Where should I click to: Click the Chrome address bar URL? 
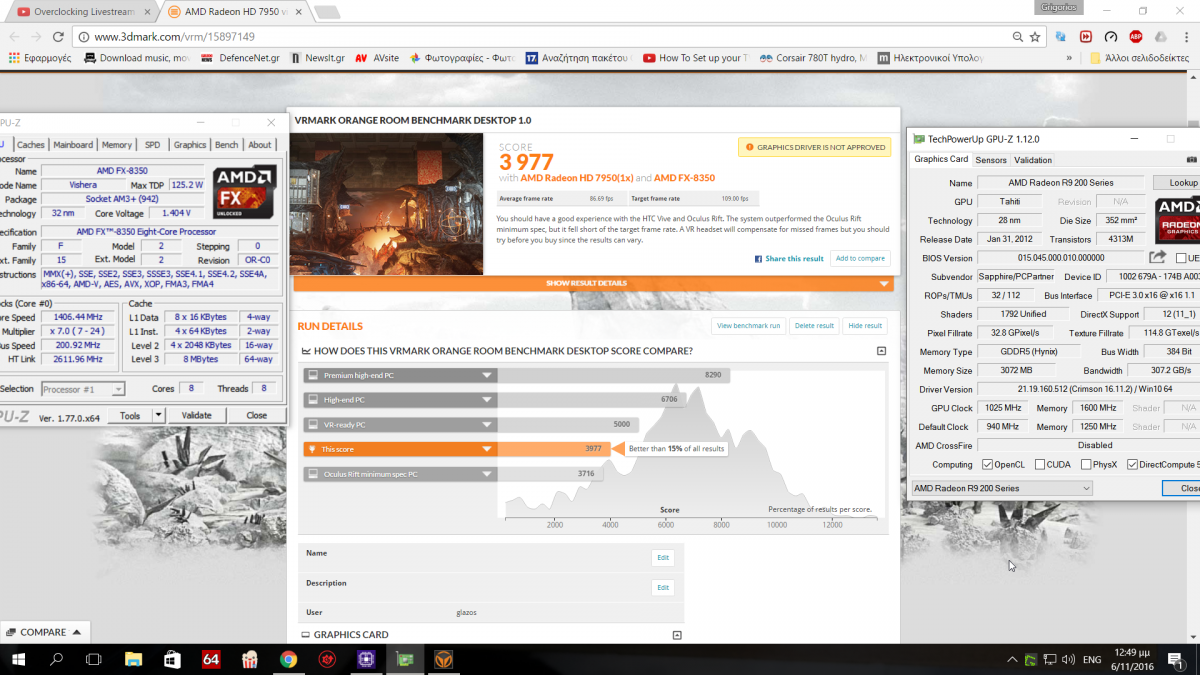click(x=174, y=37)
